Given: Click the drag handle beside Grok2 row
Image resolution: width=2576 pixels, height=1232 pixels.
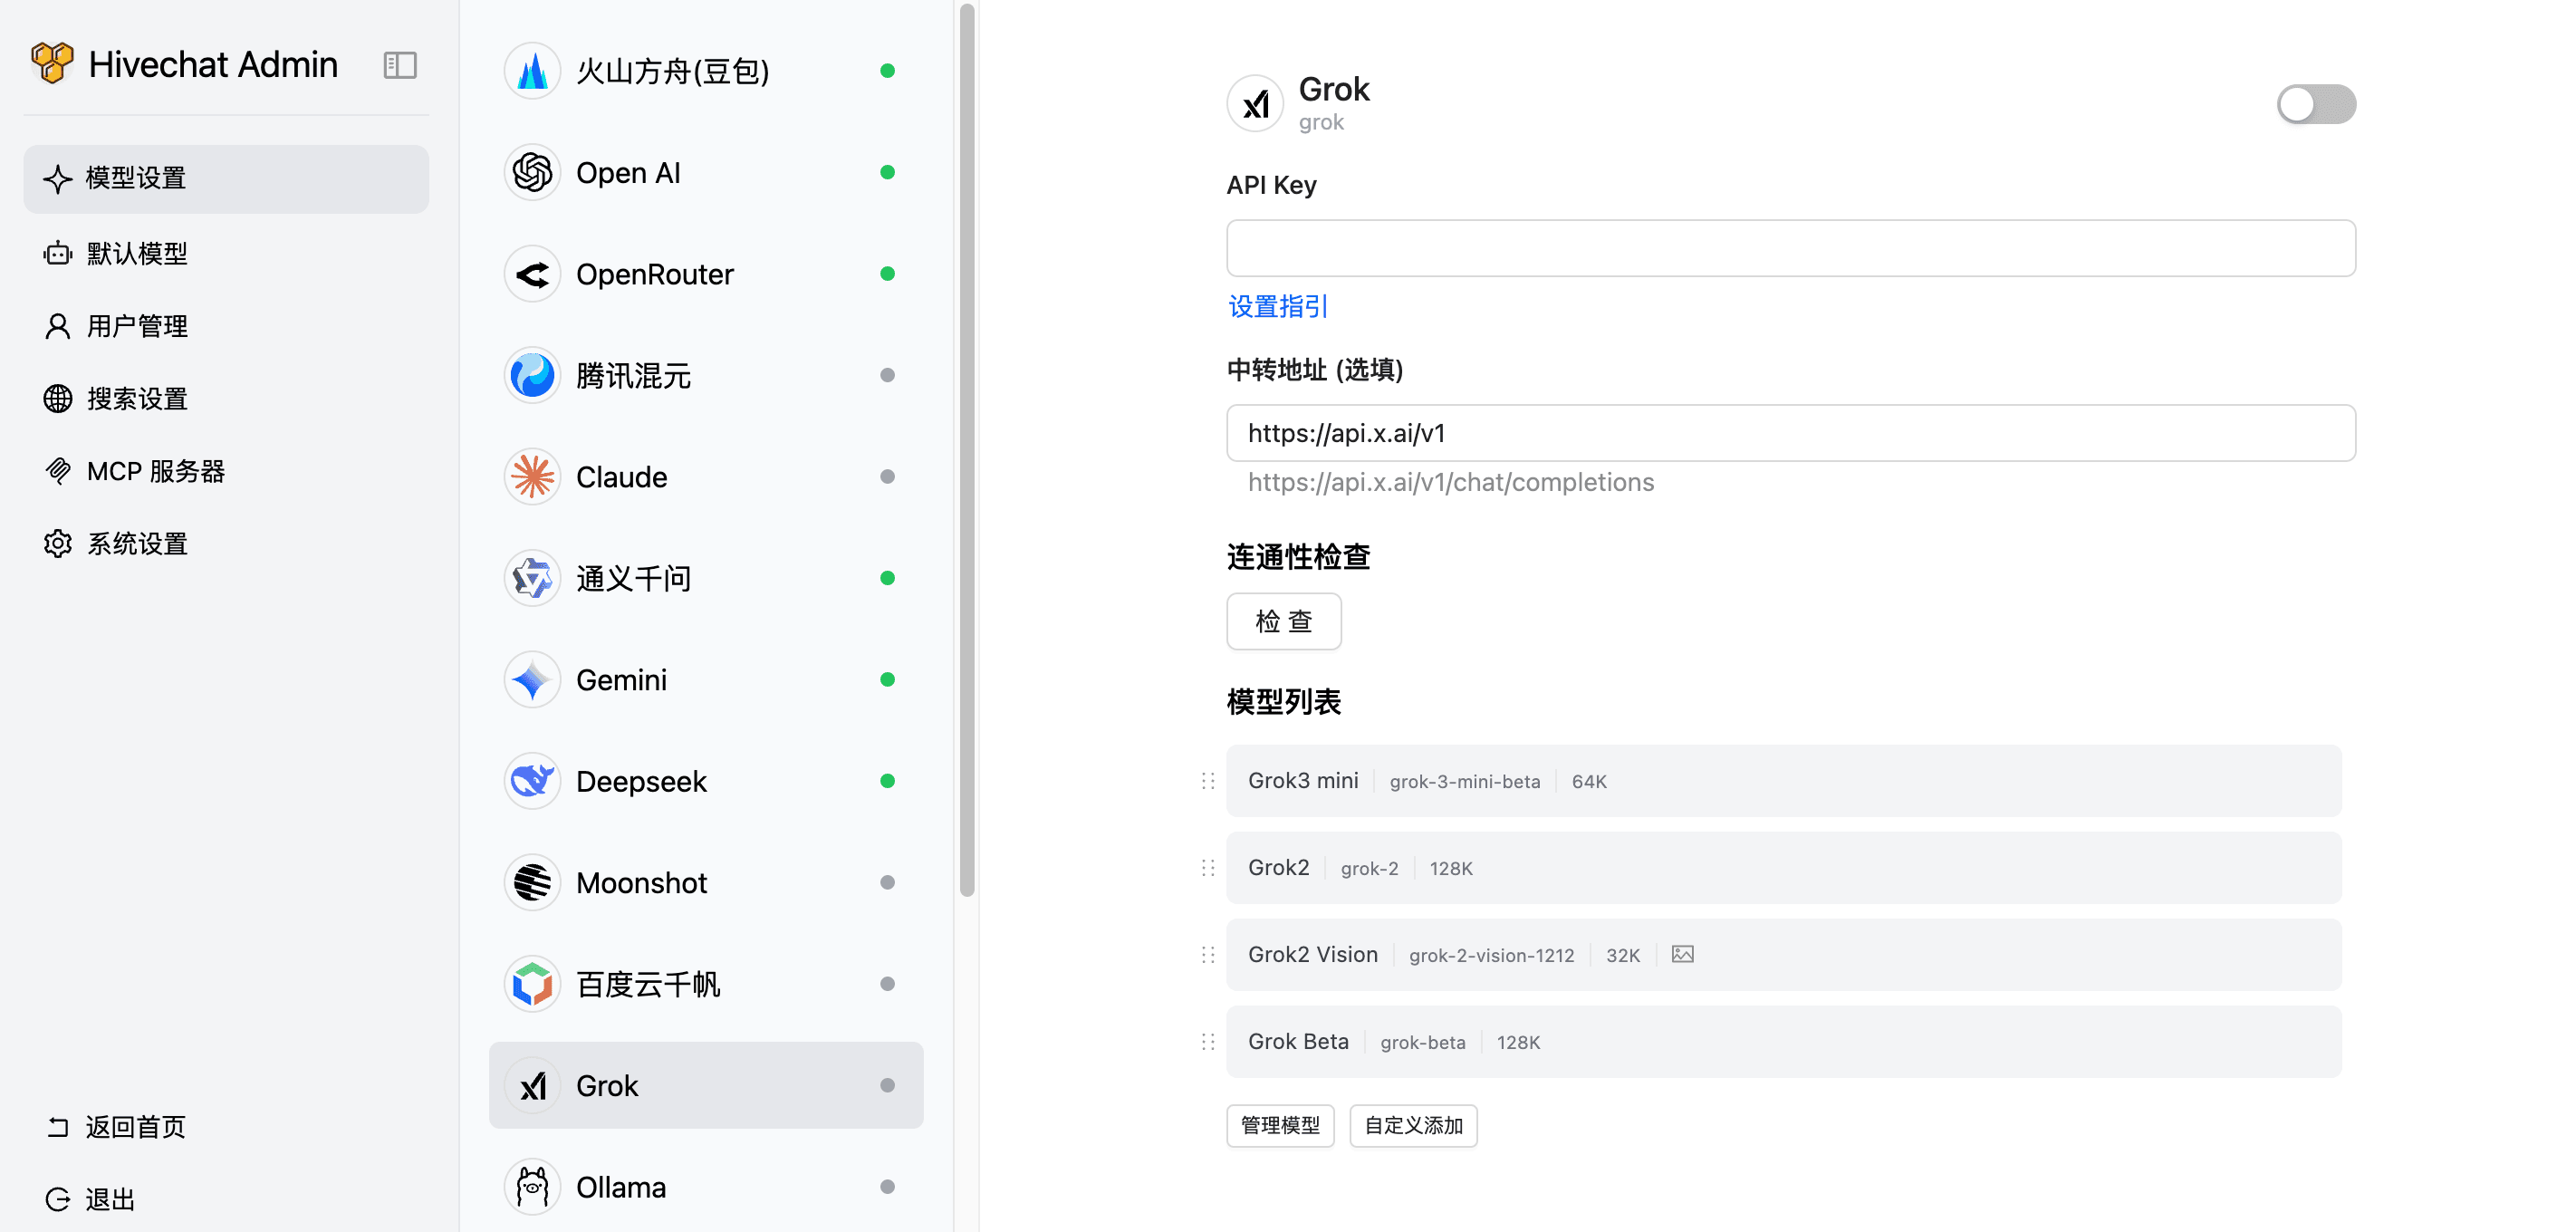Looking at the screenshot, I should [x=1208, y=868].
